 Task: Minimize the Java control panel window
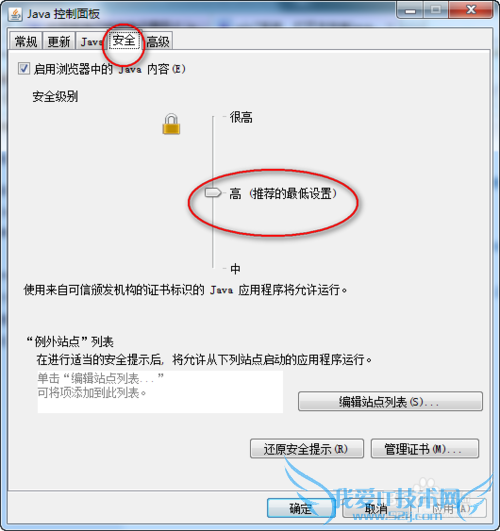(x=410, y=10)
